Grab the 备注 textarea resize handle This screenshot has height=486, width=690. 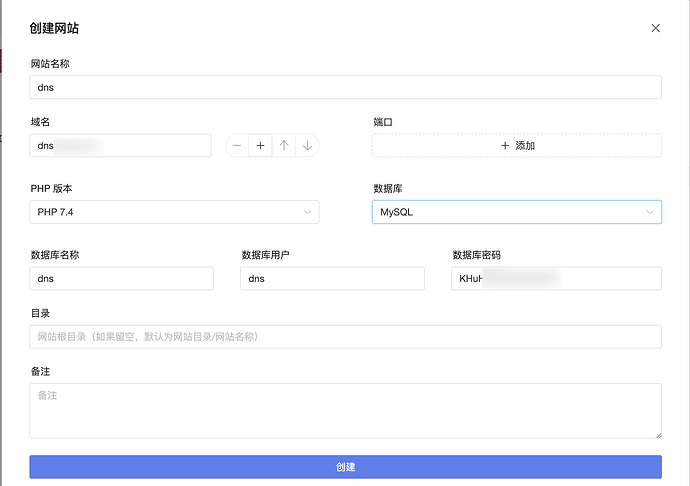[x=657, y=433]
